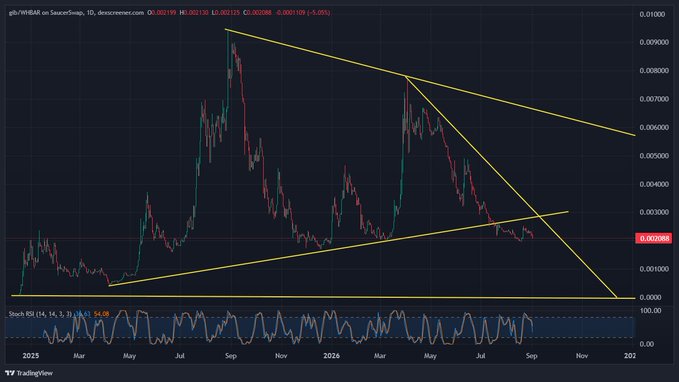This screenshot has height=382, width=679.
Task: Click the 0.008000 price axis label
Action: [653, 71]
